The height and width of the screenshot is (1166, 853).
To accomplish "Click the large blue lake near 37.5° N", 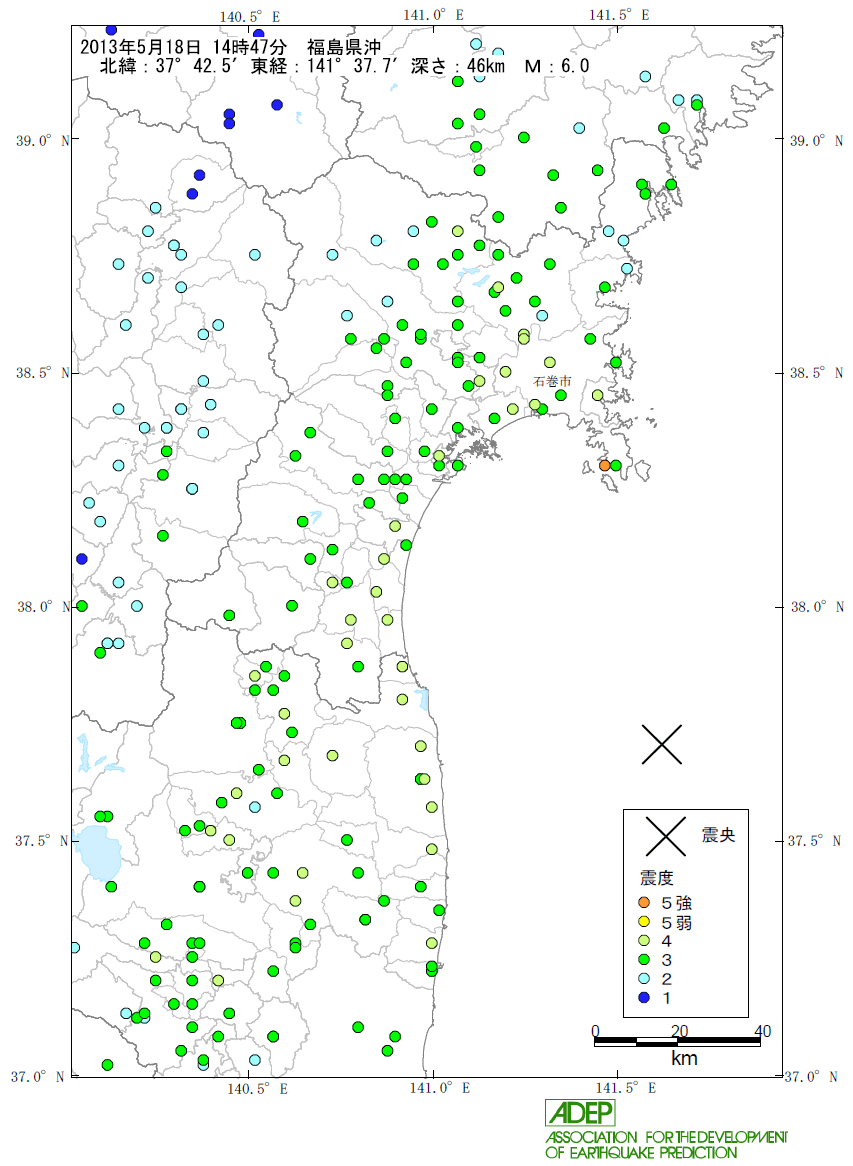I will pyautogui.click(x=97, y=853).
